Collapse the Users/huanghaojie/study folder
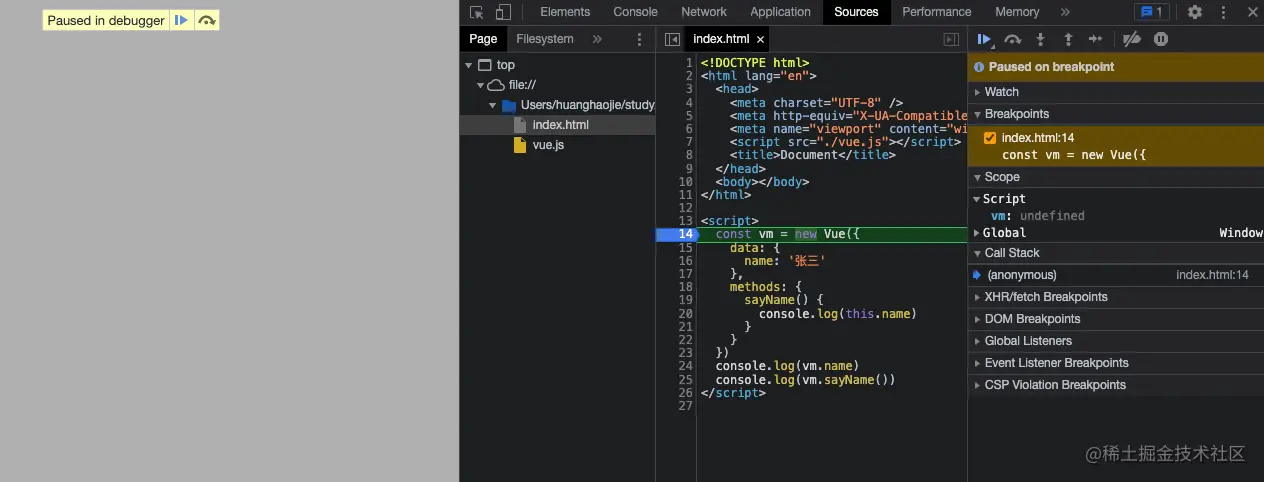Screen dimensions: 1264x482 click(493, 105)
